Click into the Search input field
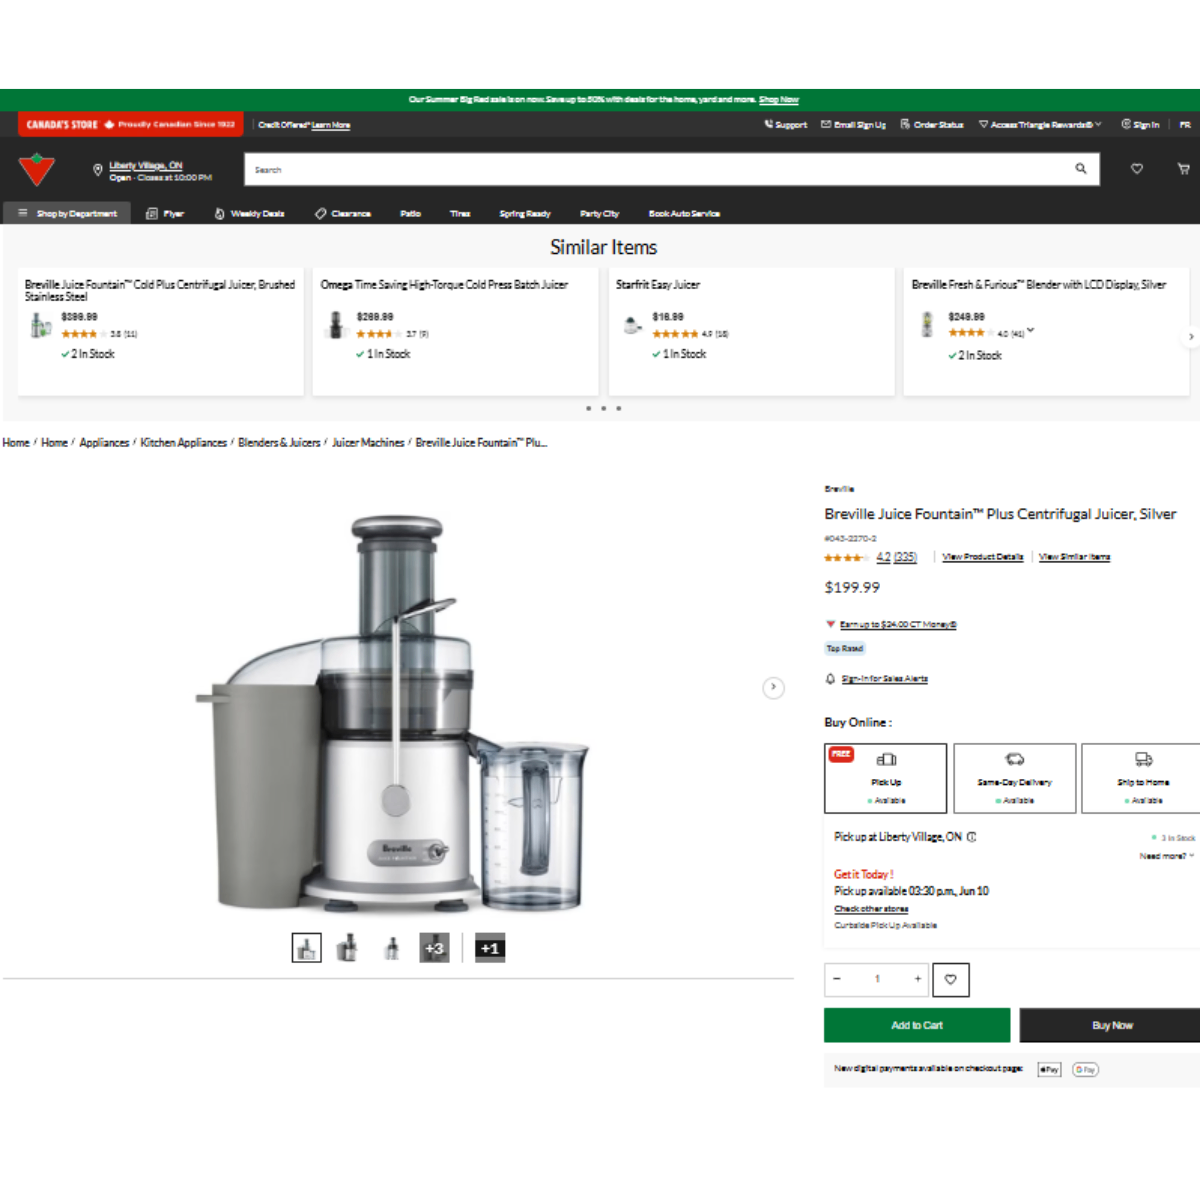The width and height of the screenshot is (1200, 1200). 660,169
